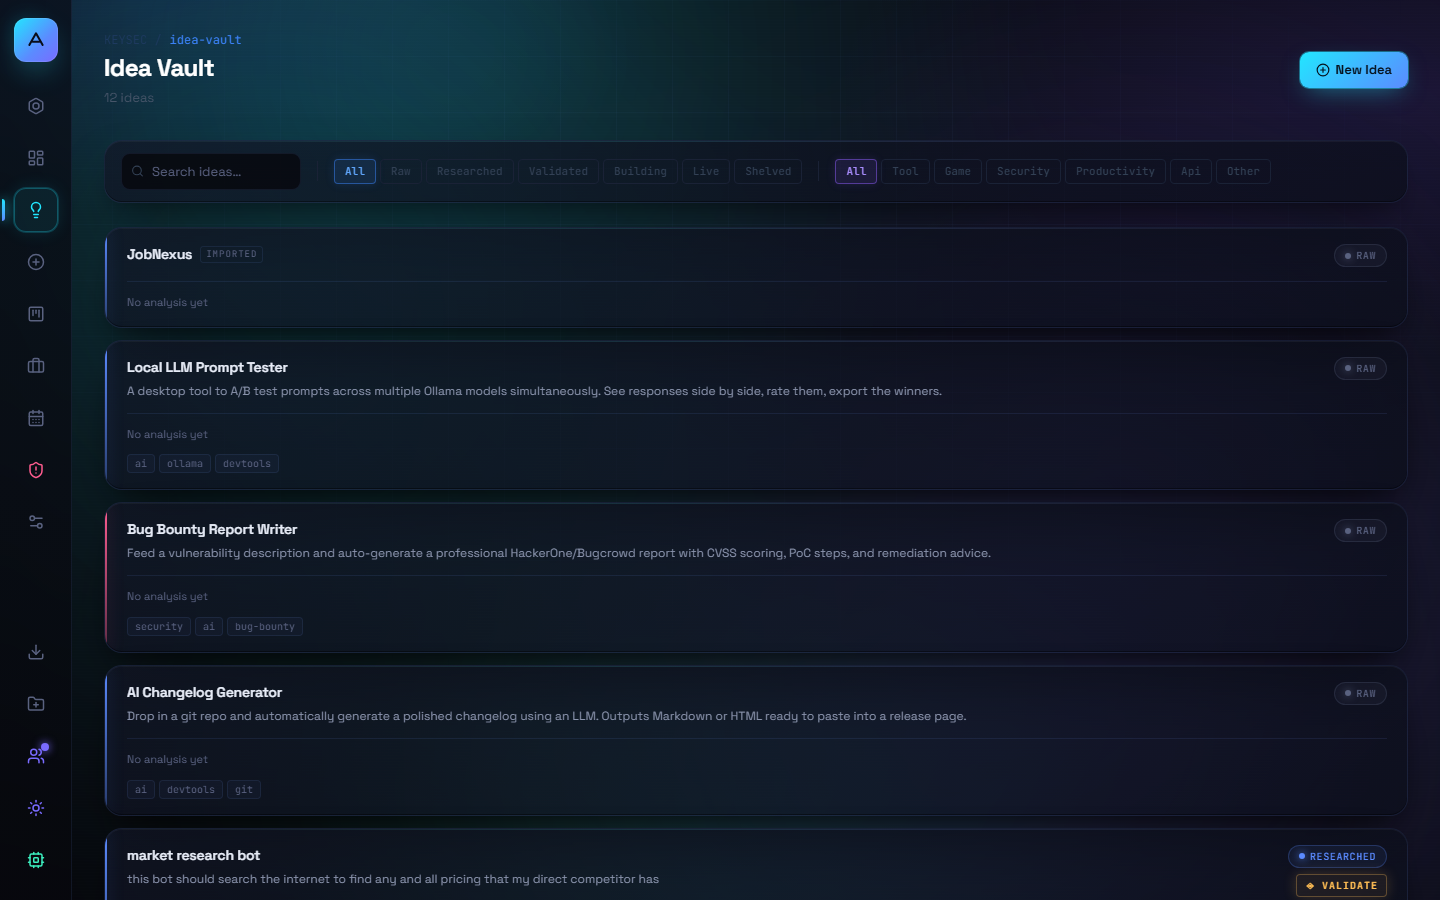Click the circled plus icon in the sidebar
This screenshot has width=1440, height=900.
click(x=36, y=262)
